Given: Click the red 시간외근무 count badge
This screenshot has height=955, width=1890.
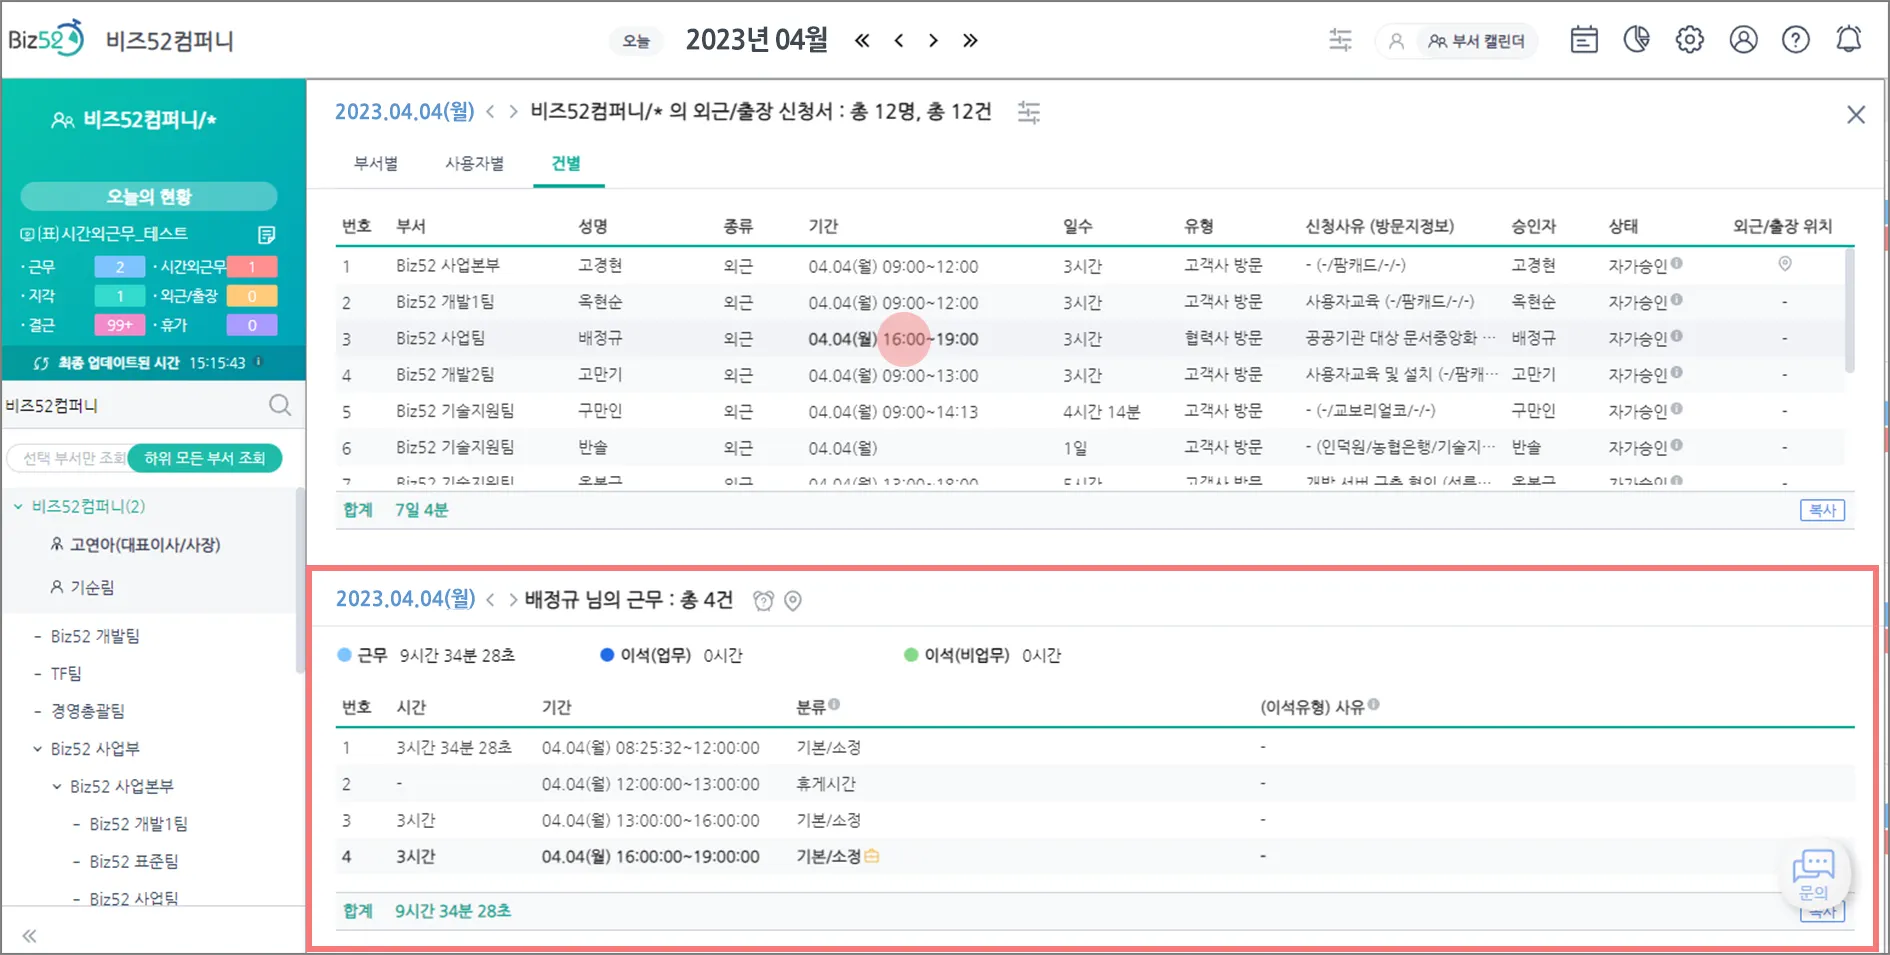Looking at the screenshot, I should tap(252, 267).
